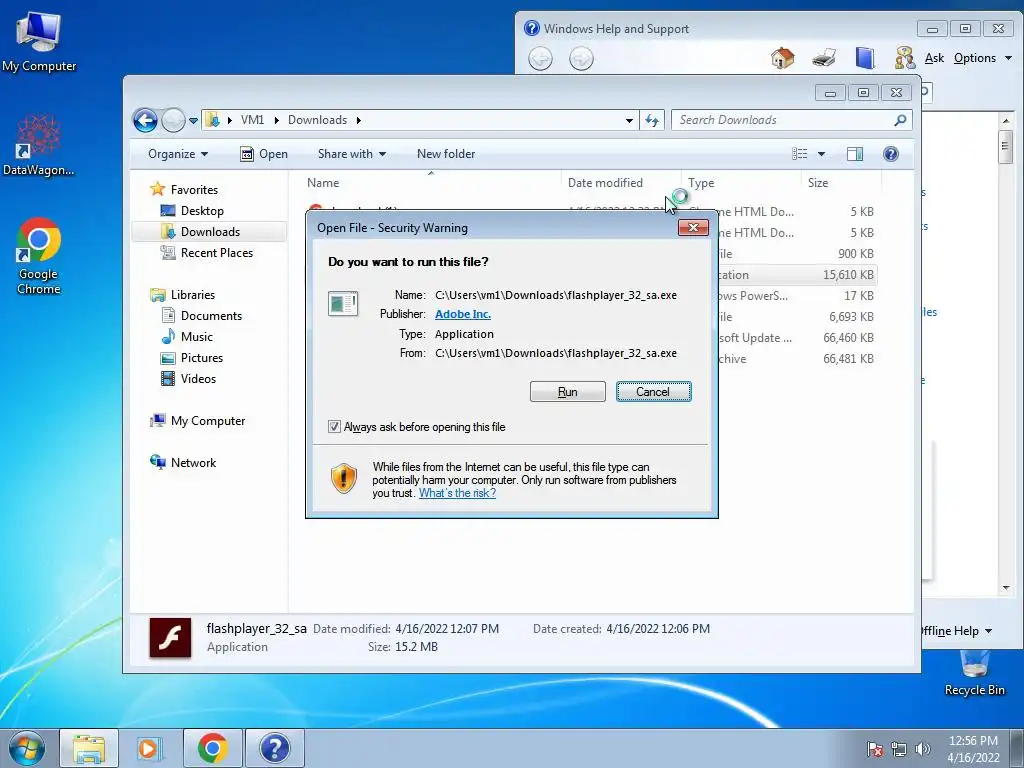Open Pictures library

[201, 358]
